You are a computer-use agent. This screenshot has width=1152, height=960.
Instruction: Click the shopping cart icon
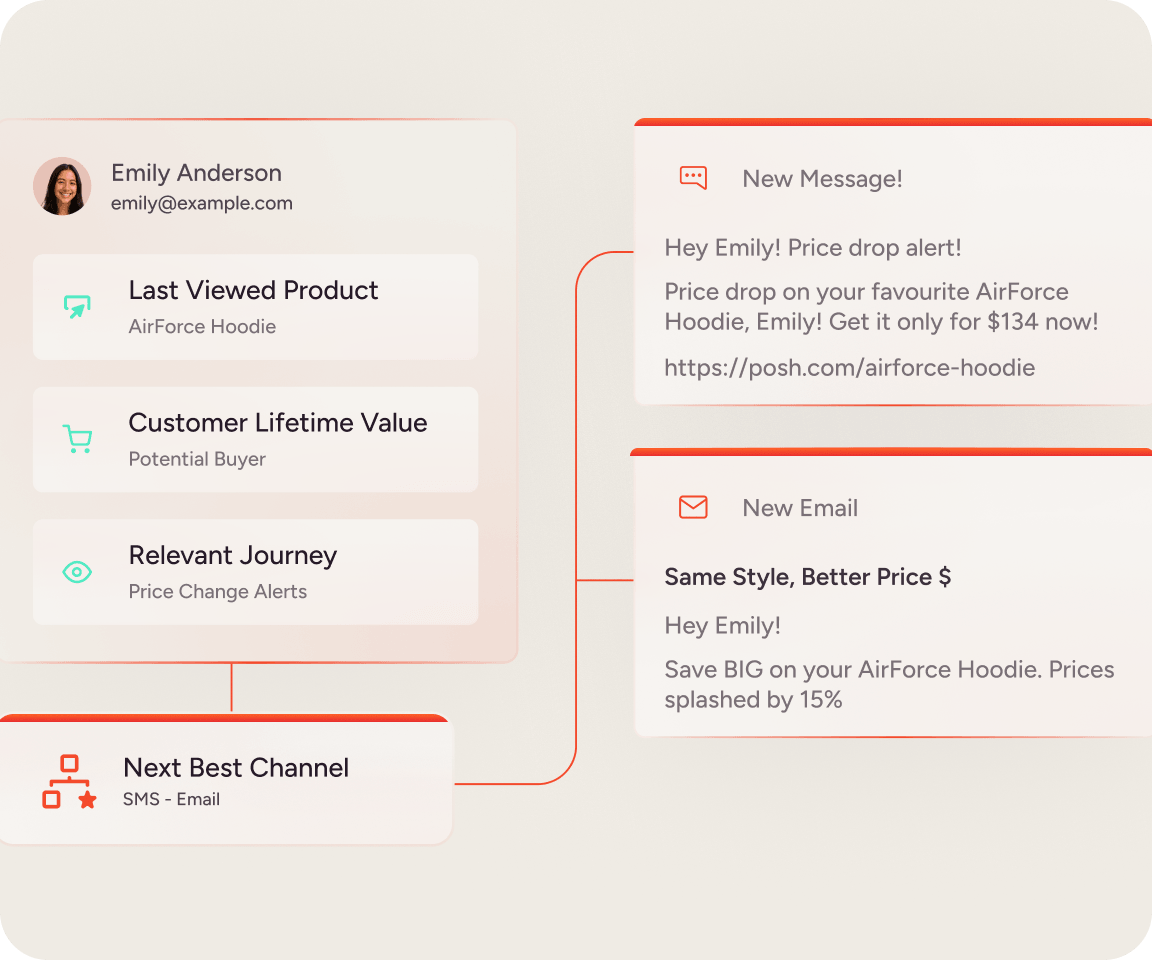click(77, 439)
